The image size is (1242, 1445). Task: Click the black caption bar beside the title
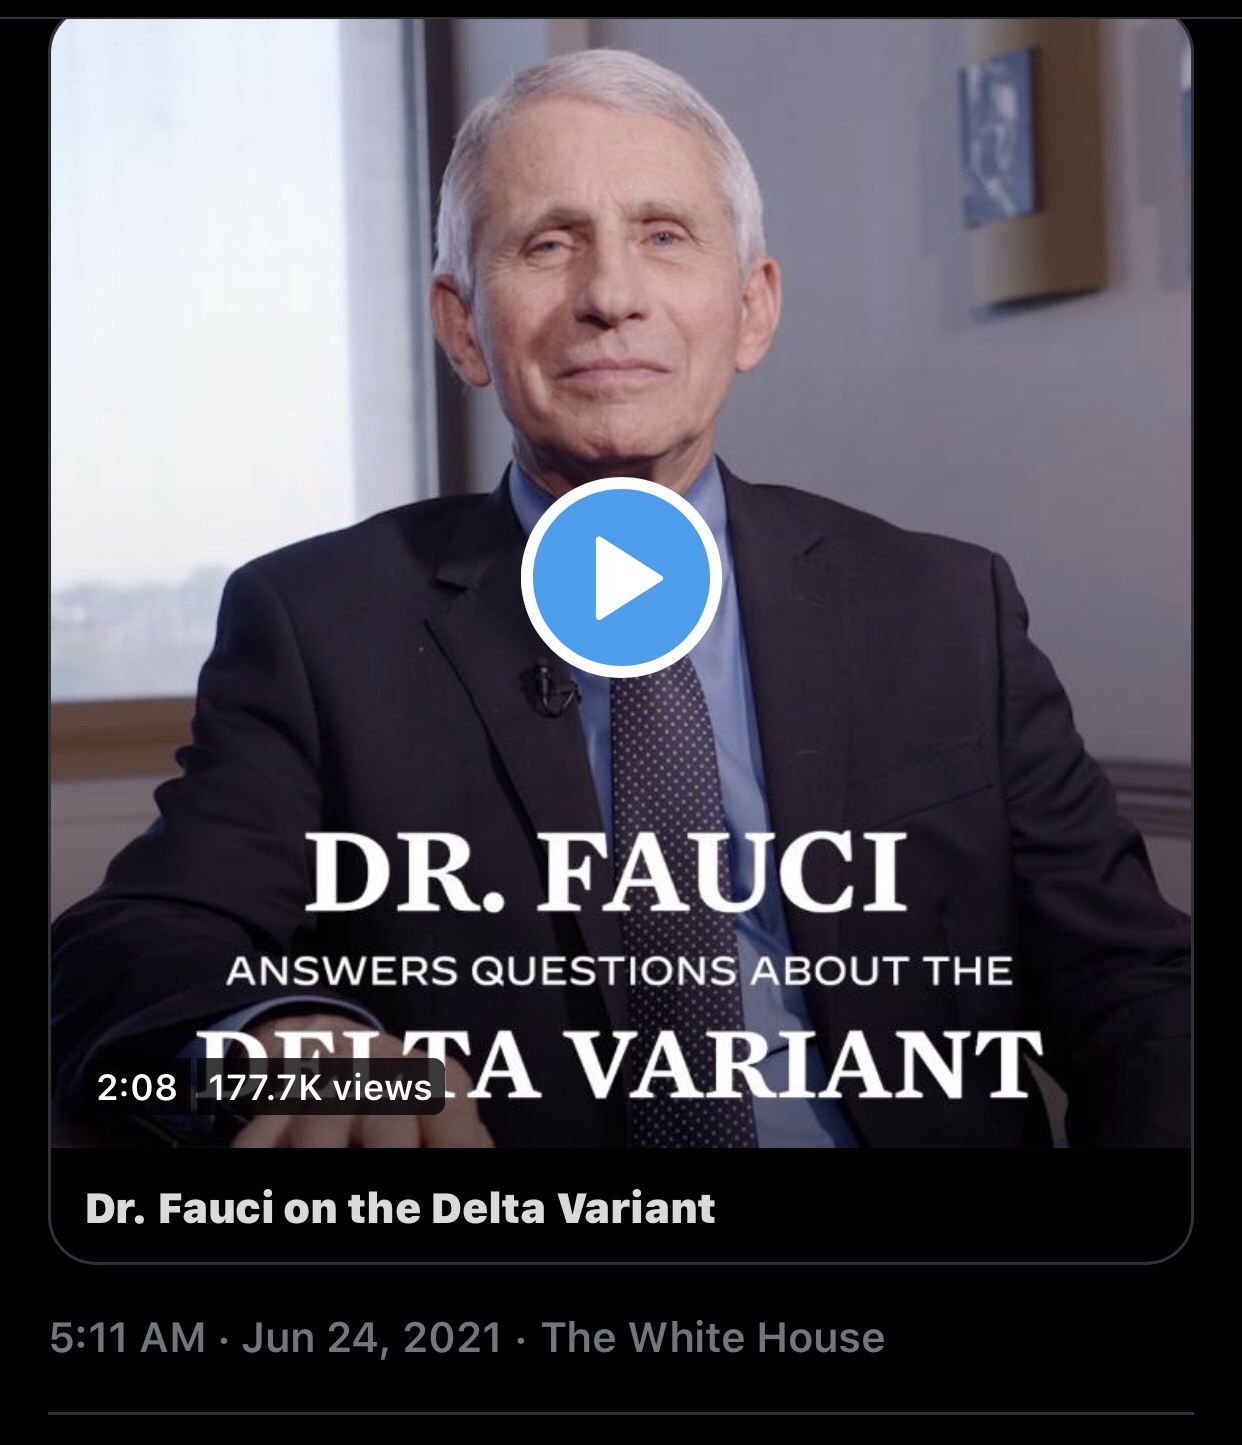[950, 1208]
